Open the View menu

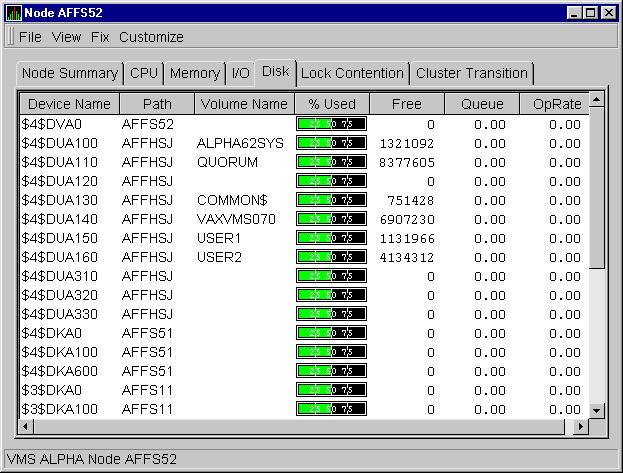pyautogui.click(x=66, y=37)
